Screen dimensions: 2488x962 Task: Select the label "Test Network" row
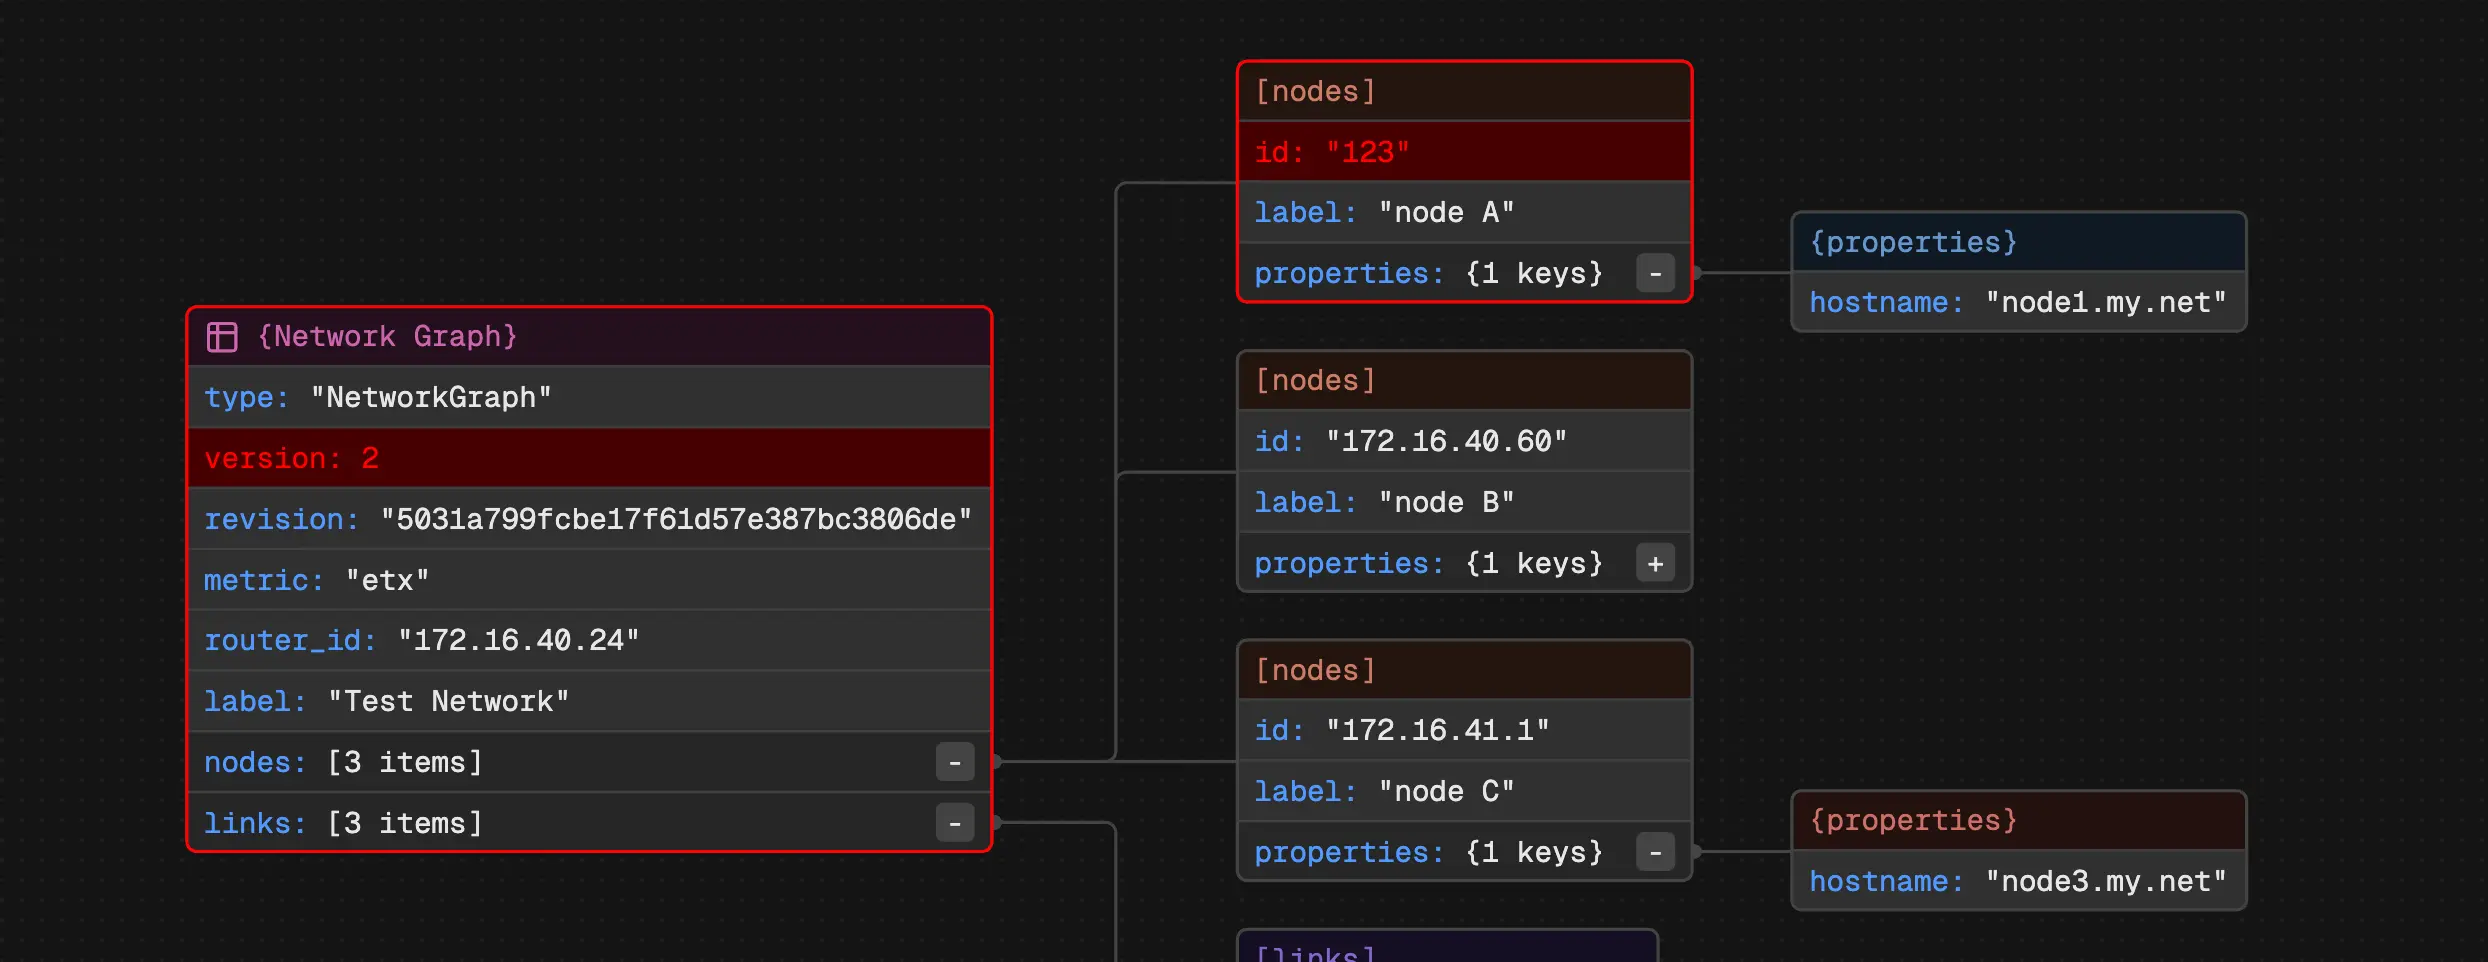point(589,702)
